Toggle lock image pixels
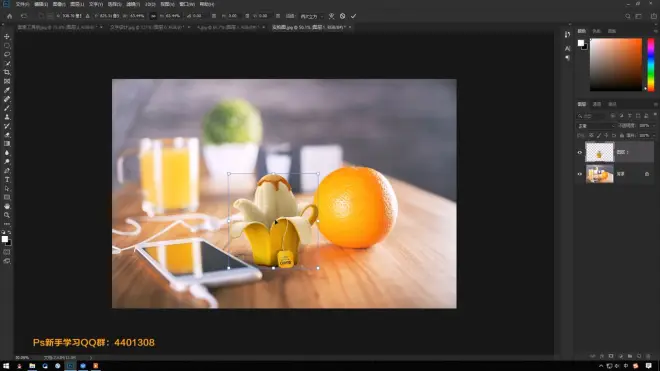Viewport: 660px width, 371px height. [x=599, y=136]
